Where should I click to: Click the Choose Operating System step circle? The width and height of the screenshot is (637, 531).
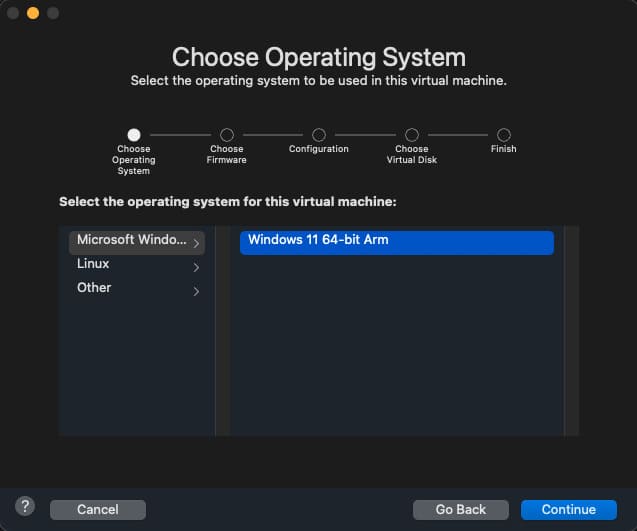pyautogui.click(x=134, y=134)
